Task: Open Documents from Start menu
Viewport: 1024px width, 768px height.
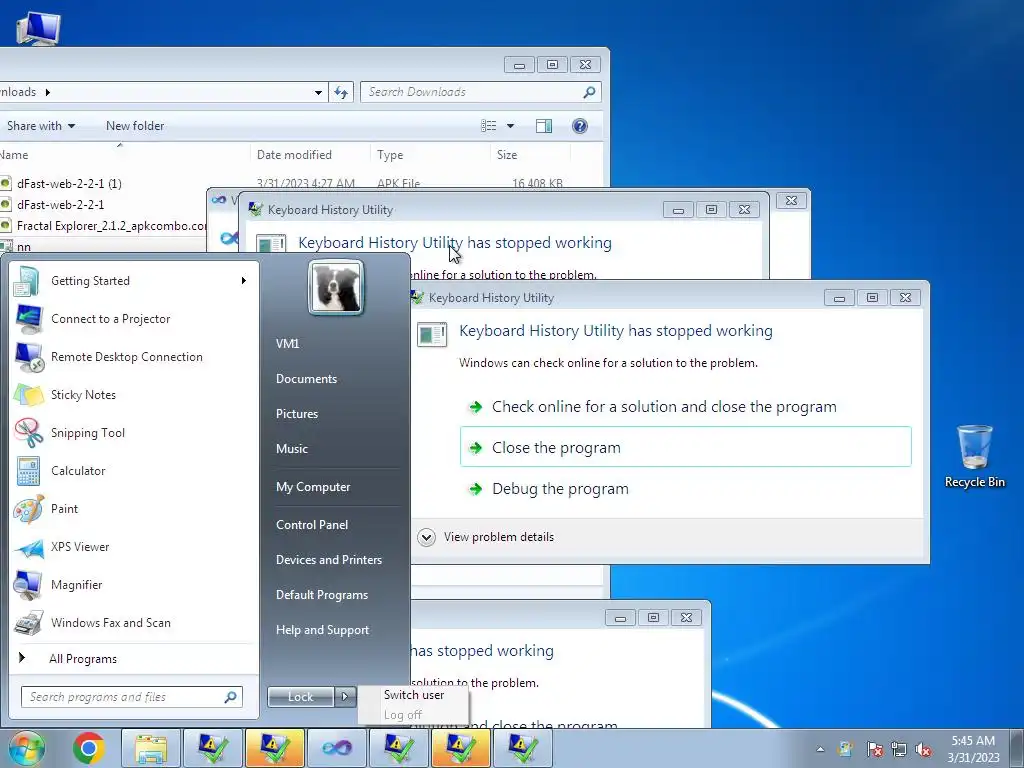Action: click(306, 379)
